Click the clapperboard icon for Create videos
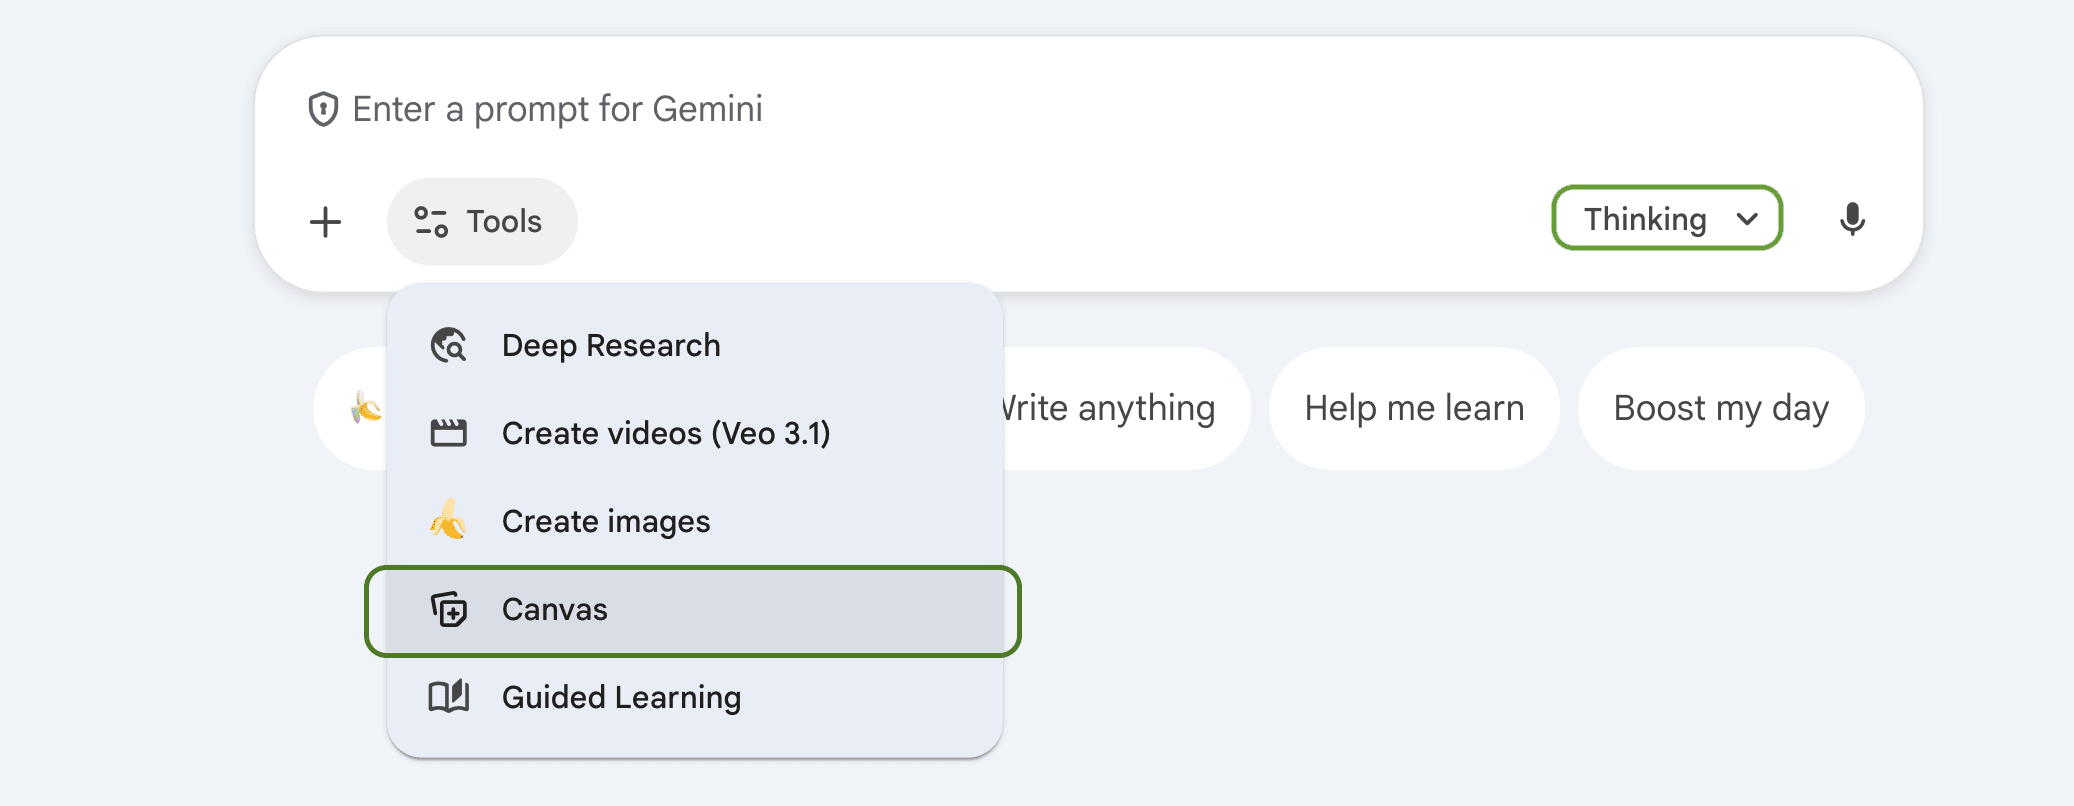Screen dimensions: 2074x806 click(448, 433)
